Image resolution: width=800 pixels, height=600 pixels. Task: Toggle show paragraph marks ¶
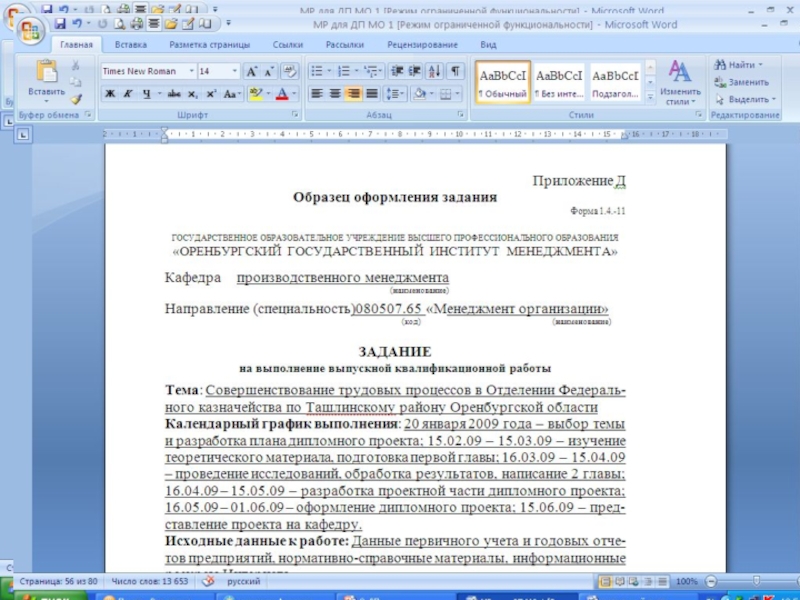click(x=455, y=71)
